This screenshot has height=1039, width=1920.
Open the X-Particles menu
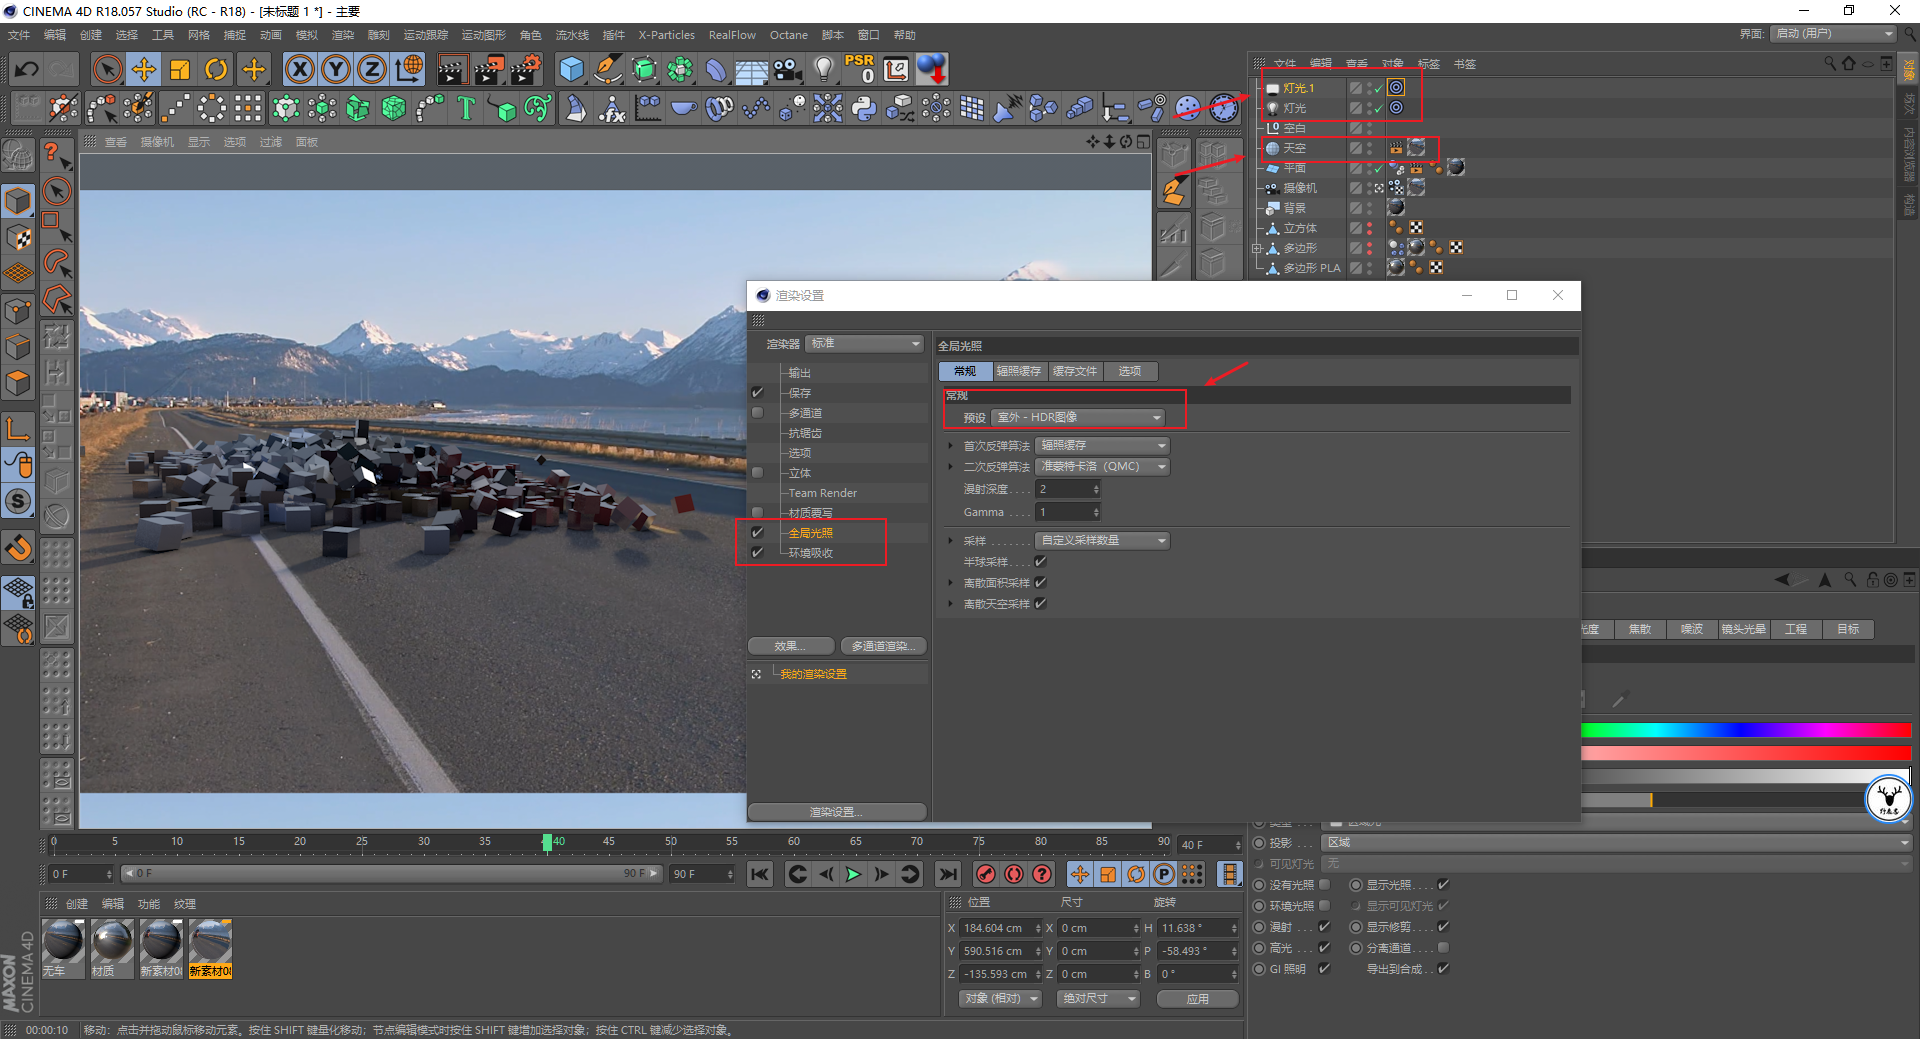pos(666,35)
